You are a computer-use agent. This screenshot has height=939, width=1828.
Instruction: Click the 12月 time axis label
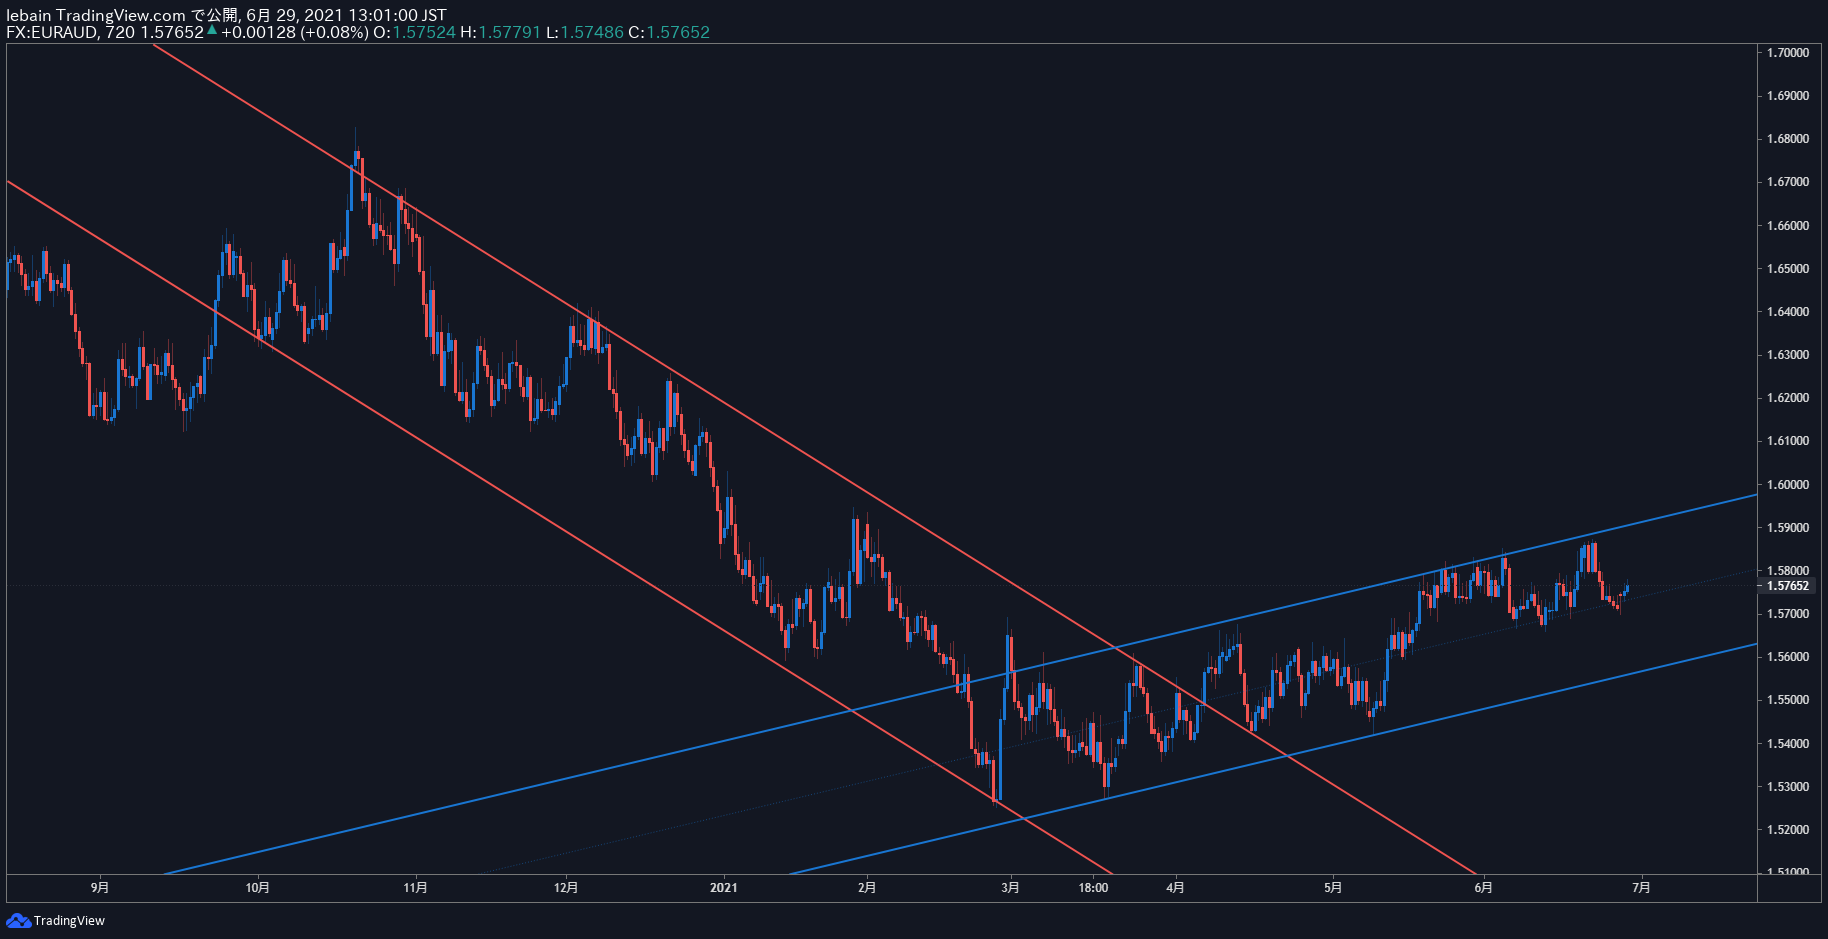pos(566,887)
